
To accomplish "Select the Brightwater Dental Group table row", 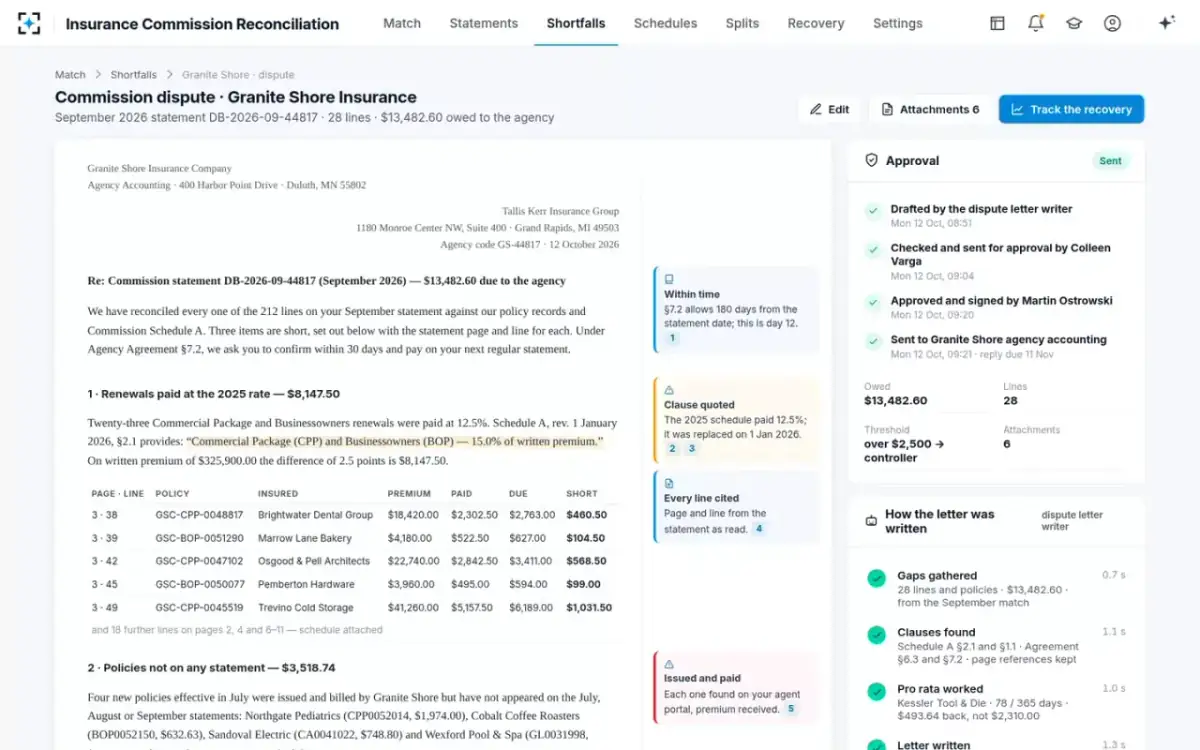I will (x=353, y=515).
